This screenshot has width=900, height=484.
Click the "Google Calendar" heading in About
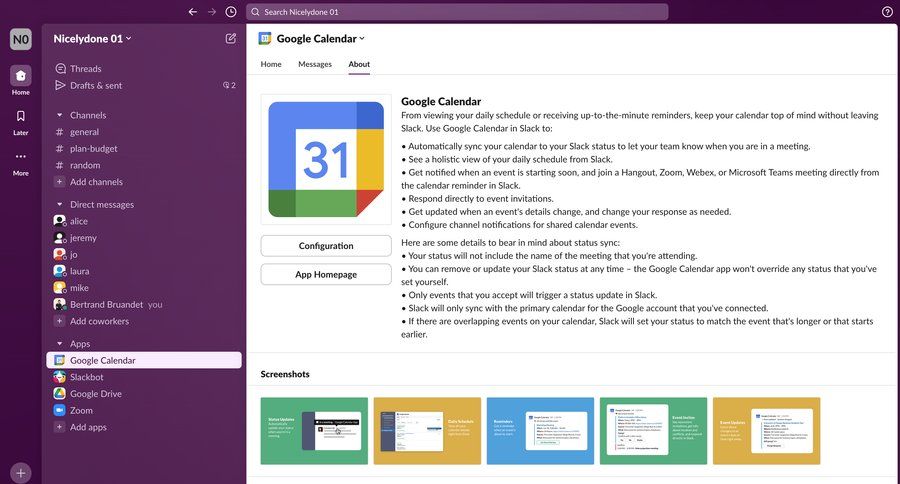441,101
